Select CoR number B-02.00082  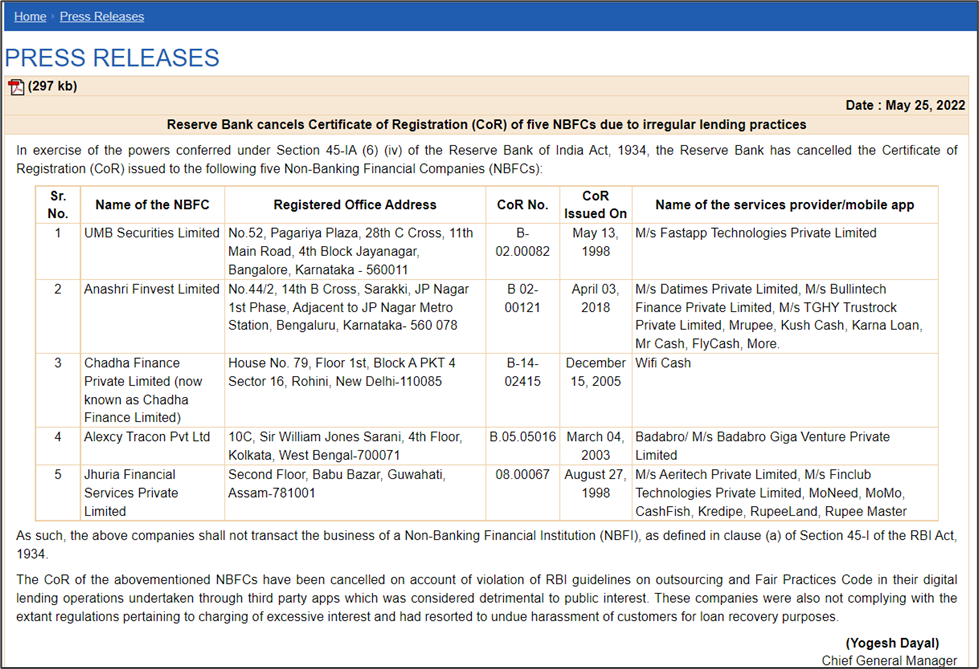(523, 251)
